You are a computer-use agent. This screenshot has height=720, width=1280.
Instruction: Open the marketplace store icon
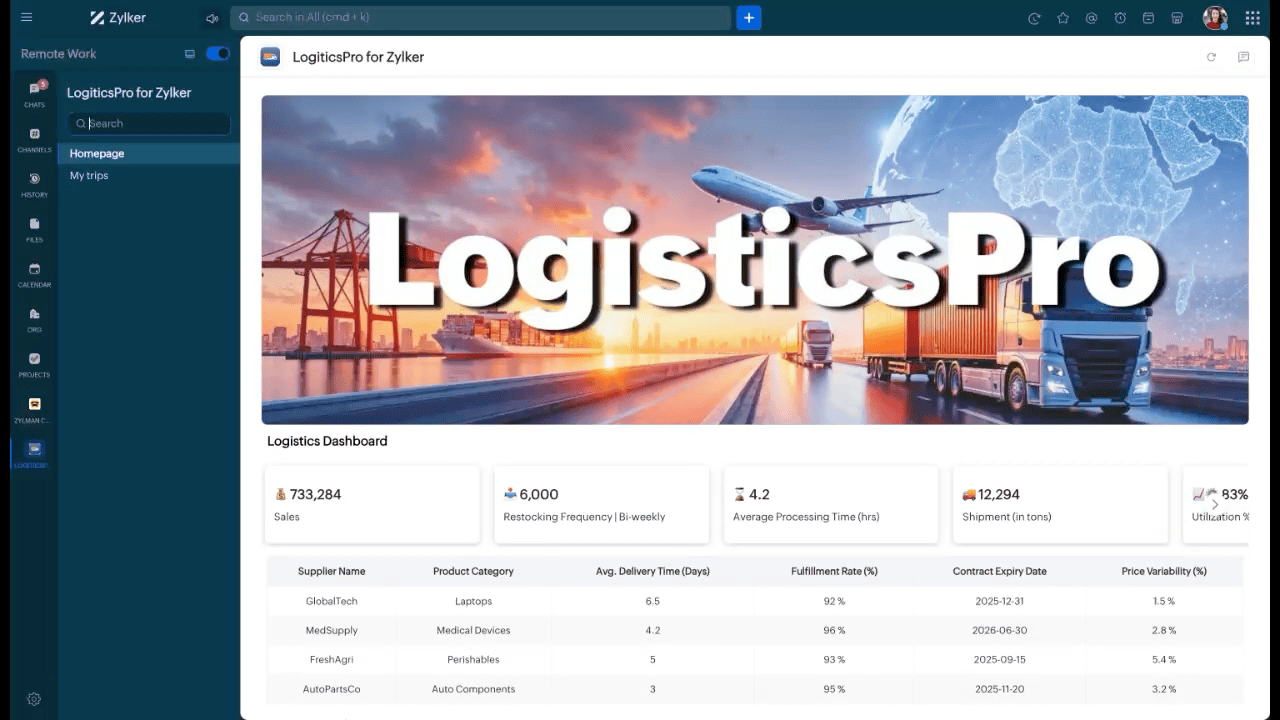click(x=1177, y=18)
